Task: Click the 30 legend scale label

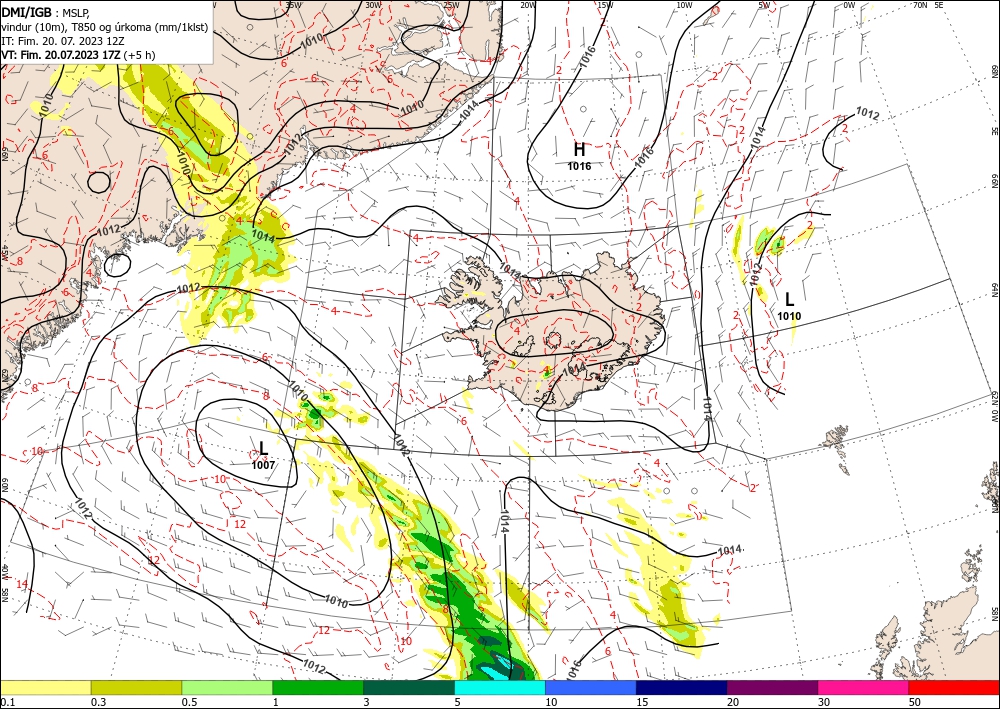Action: (823, 702)
